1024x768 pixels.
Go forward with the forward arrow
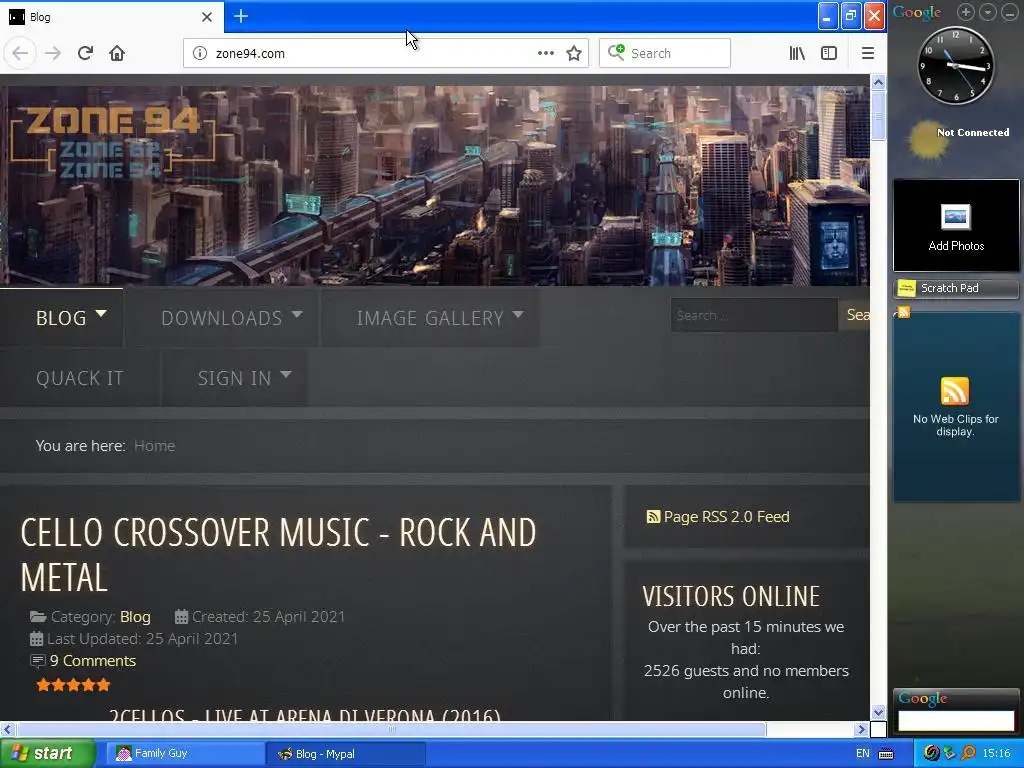(x=53, y=54)
